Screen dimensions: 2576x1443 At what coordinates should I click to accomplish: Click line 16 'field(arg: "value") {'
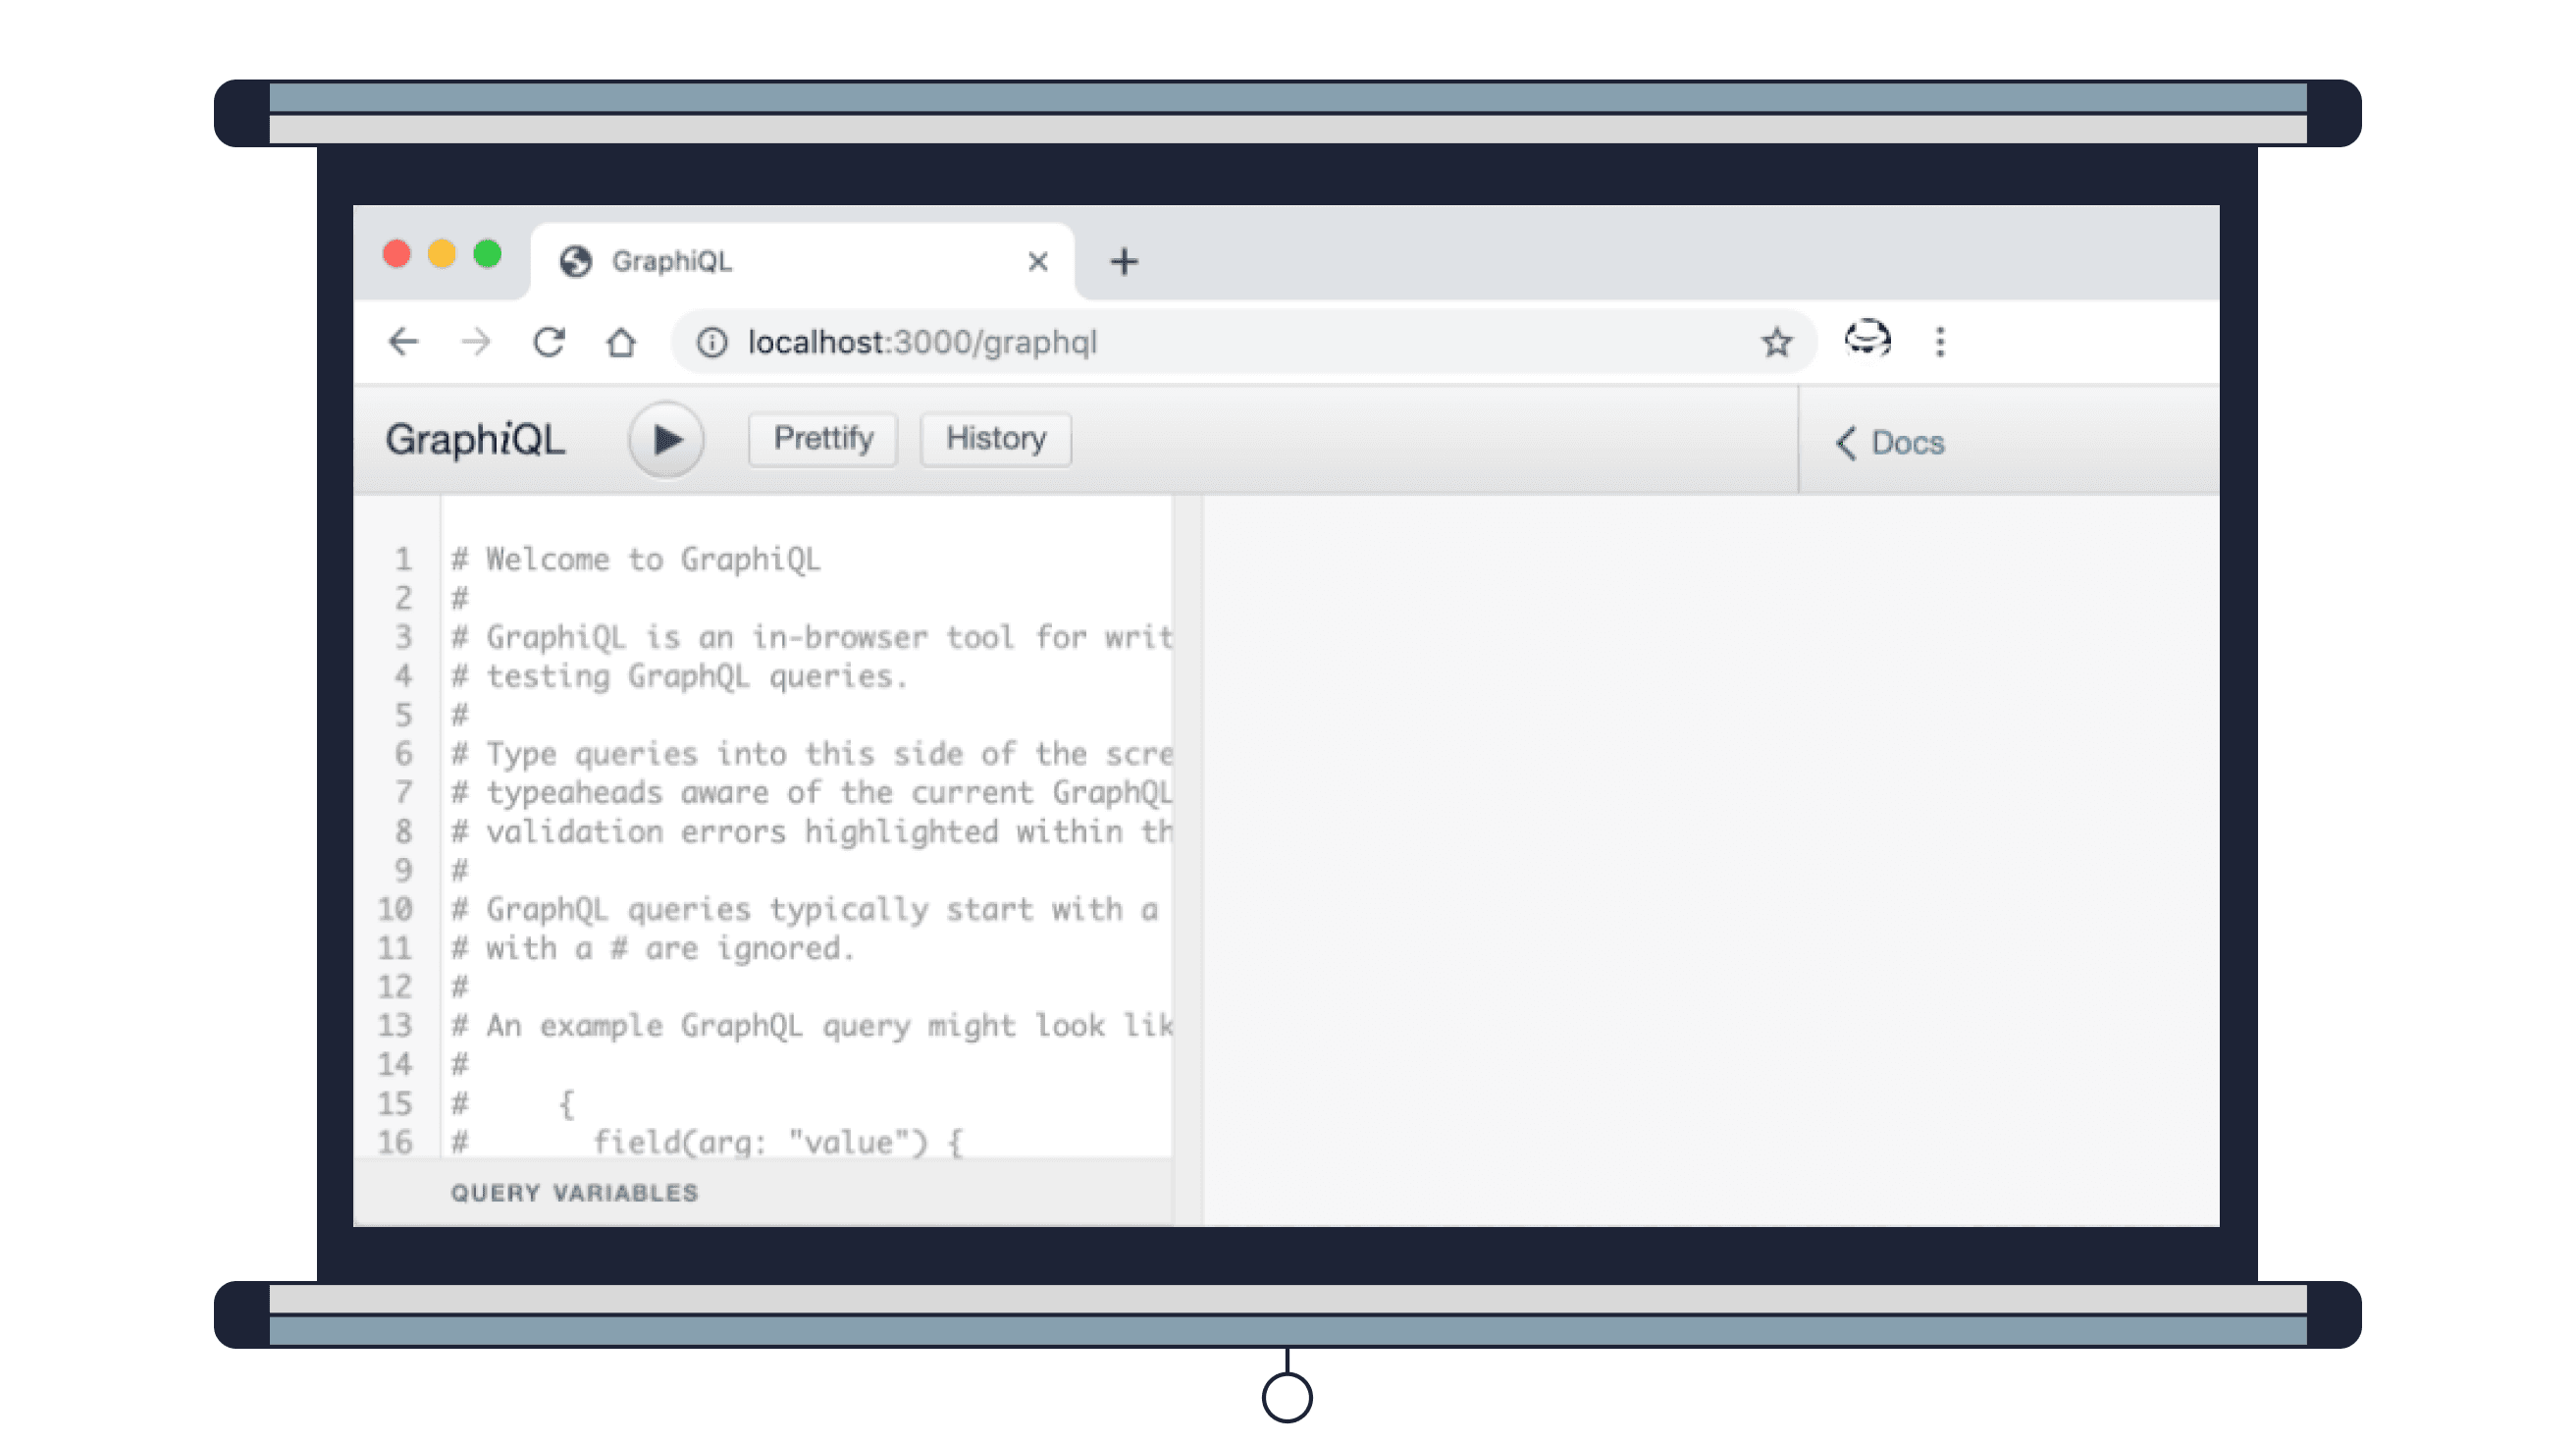(x=778, y=1142)
